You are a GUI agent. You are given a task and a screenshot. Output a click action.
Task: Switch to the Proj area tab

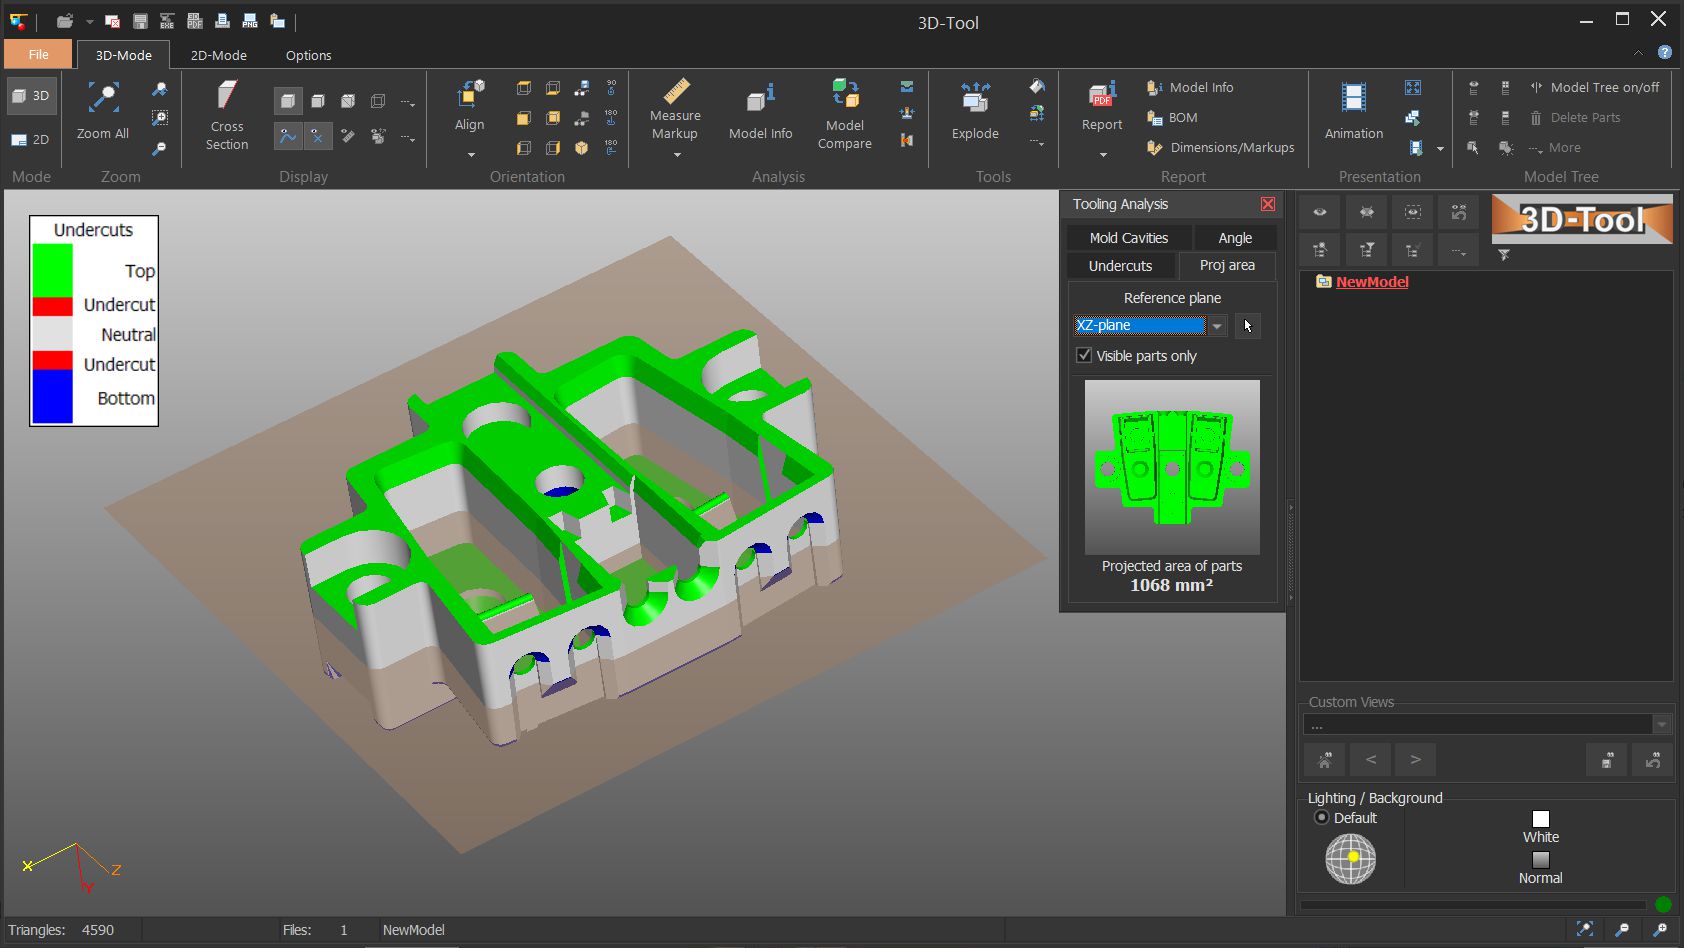(1226, 265)
